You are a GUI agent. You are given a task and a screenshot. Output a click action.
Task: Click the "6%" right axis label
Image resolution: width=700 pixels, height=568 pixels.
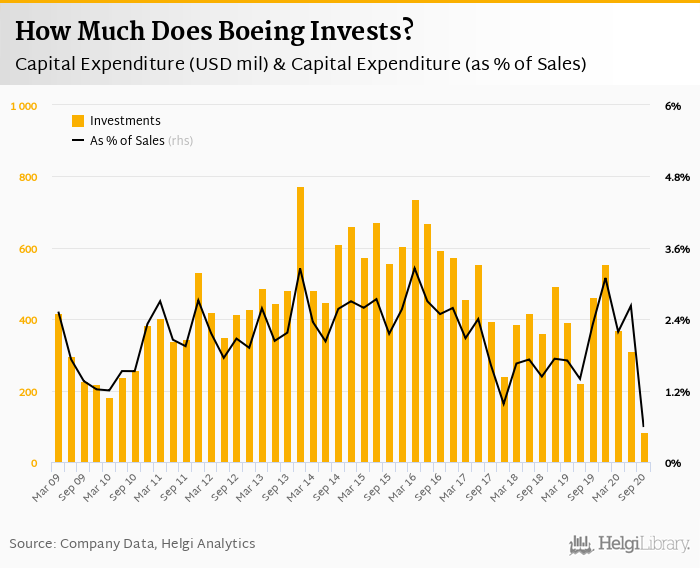(672, 106)
